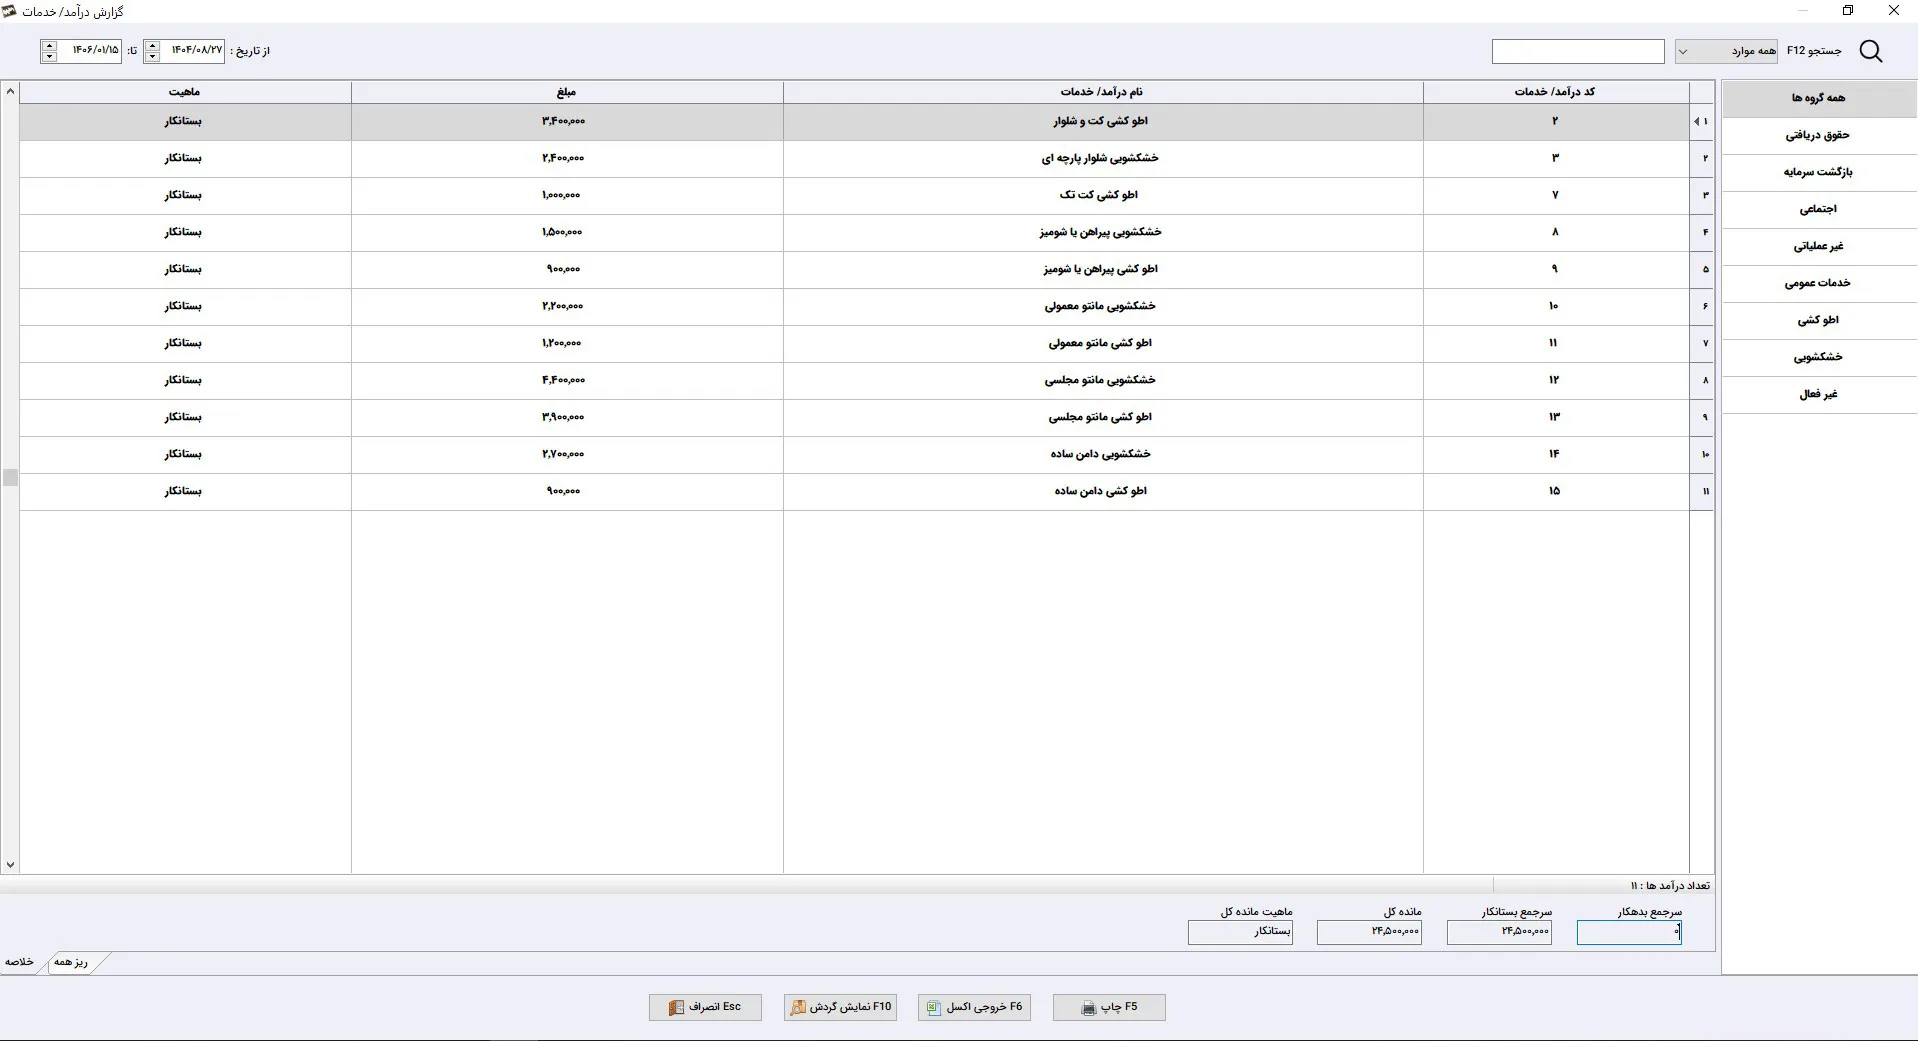Viewport: 1918px width, 1041px height.
Task: Sort by کد درآمد/ خدمات column header
Action: click(1556, 92)
